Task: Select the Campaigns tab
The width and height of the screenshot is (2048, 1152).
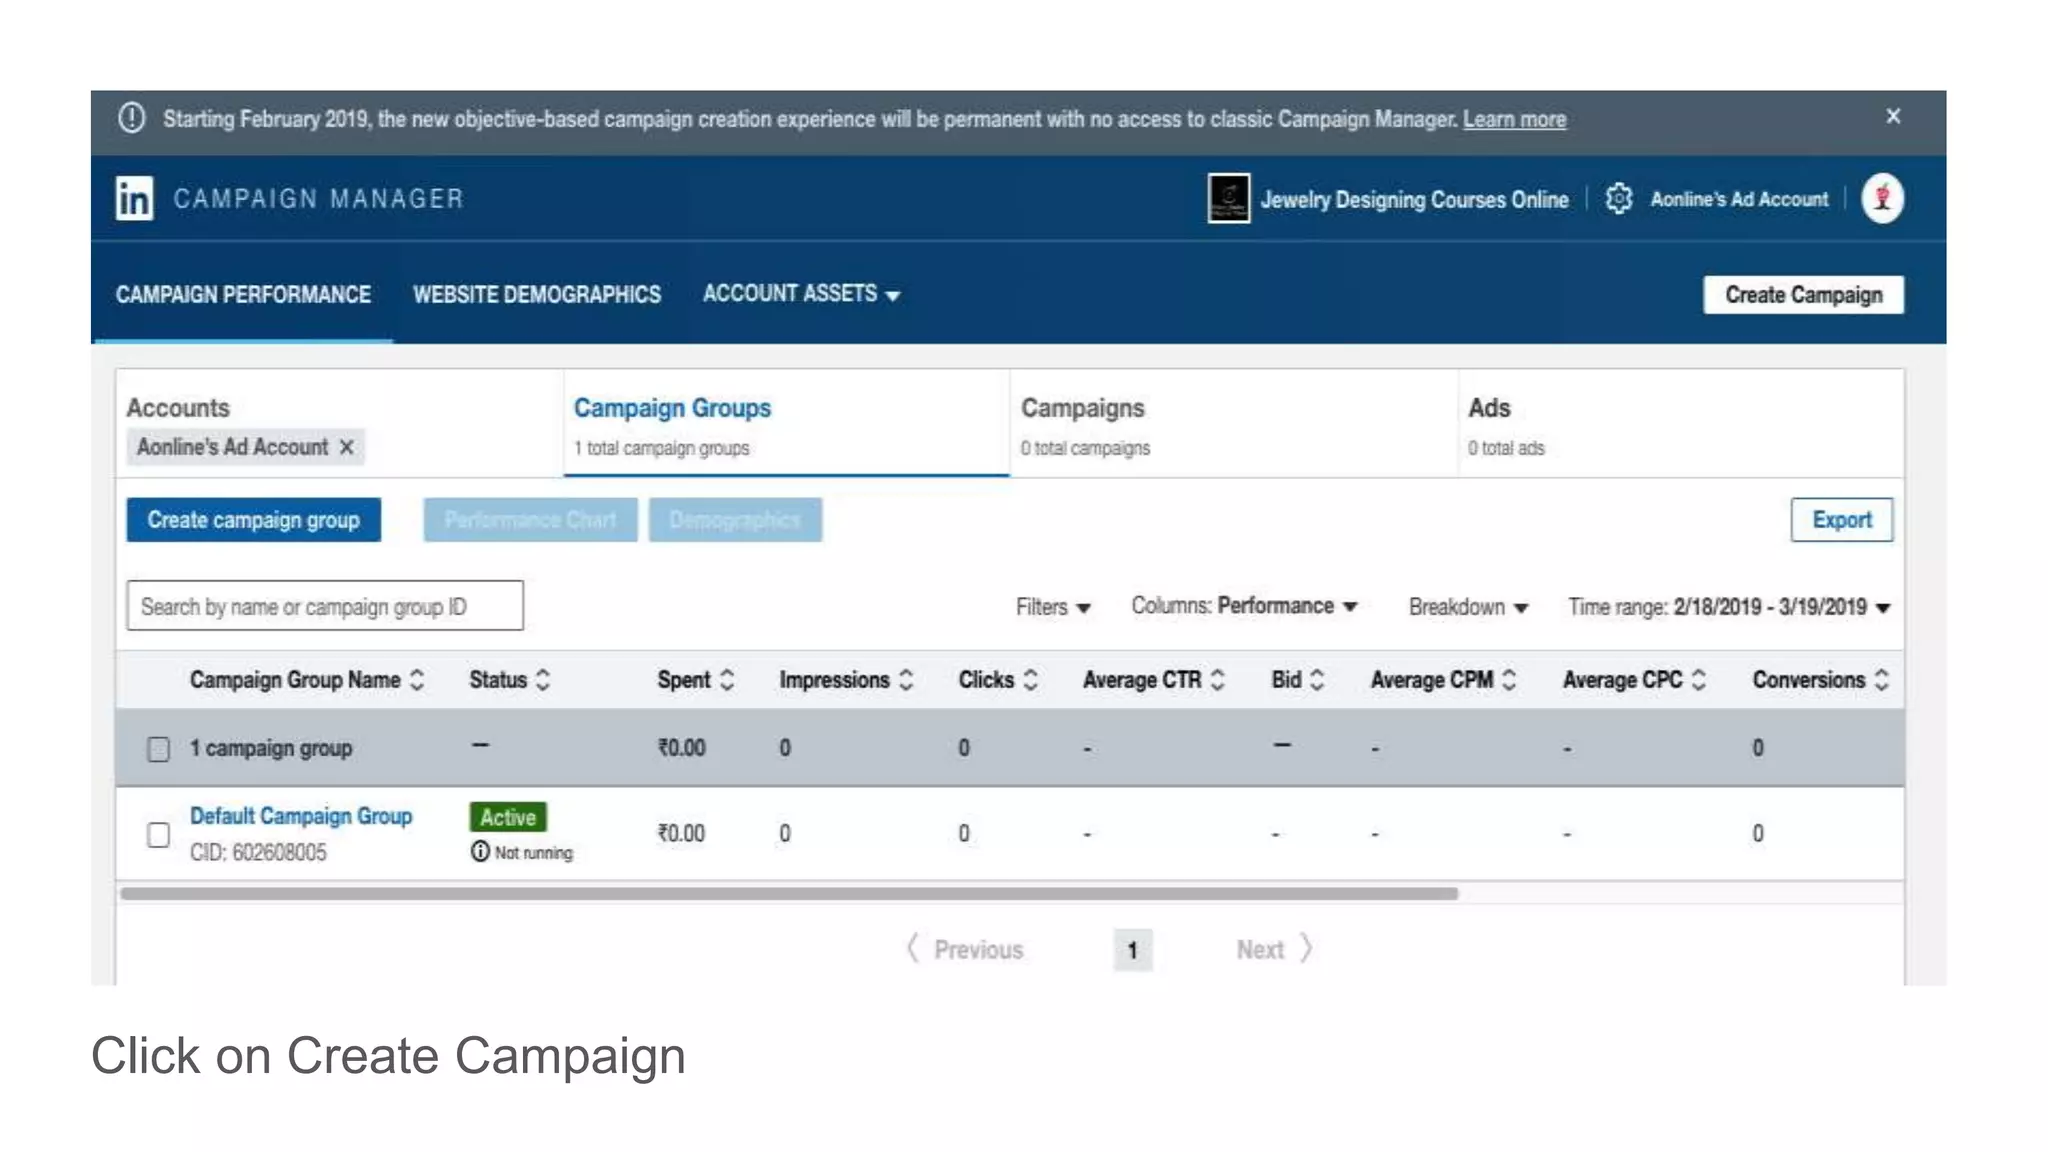Action: tap(1234, 424)
